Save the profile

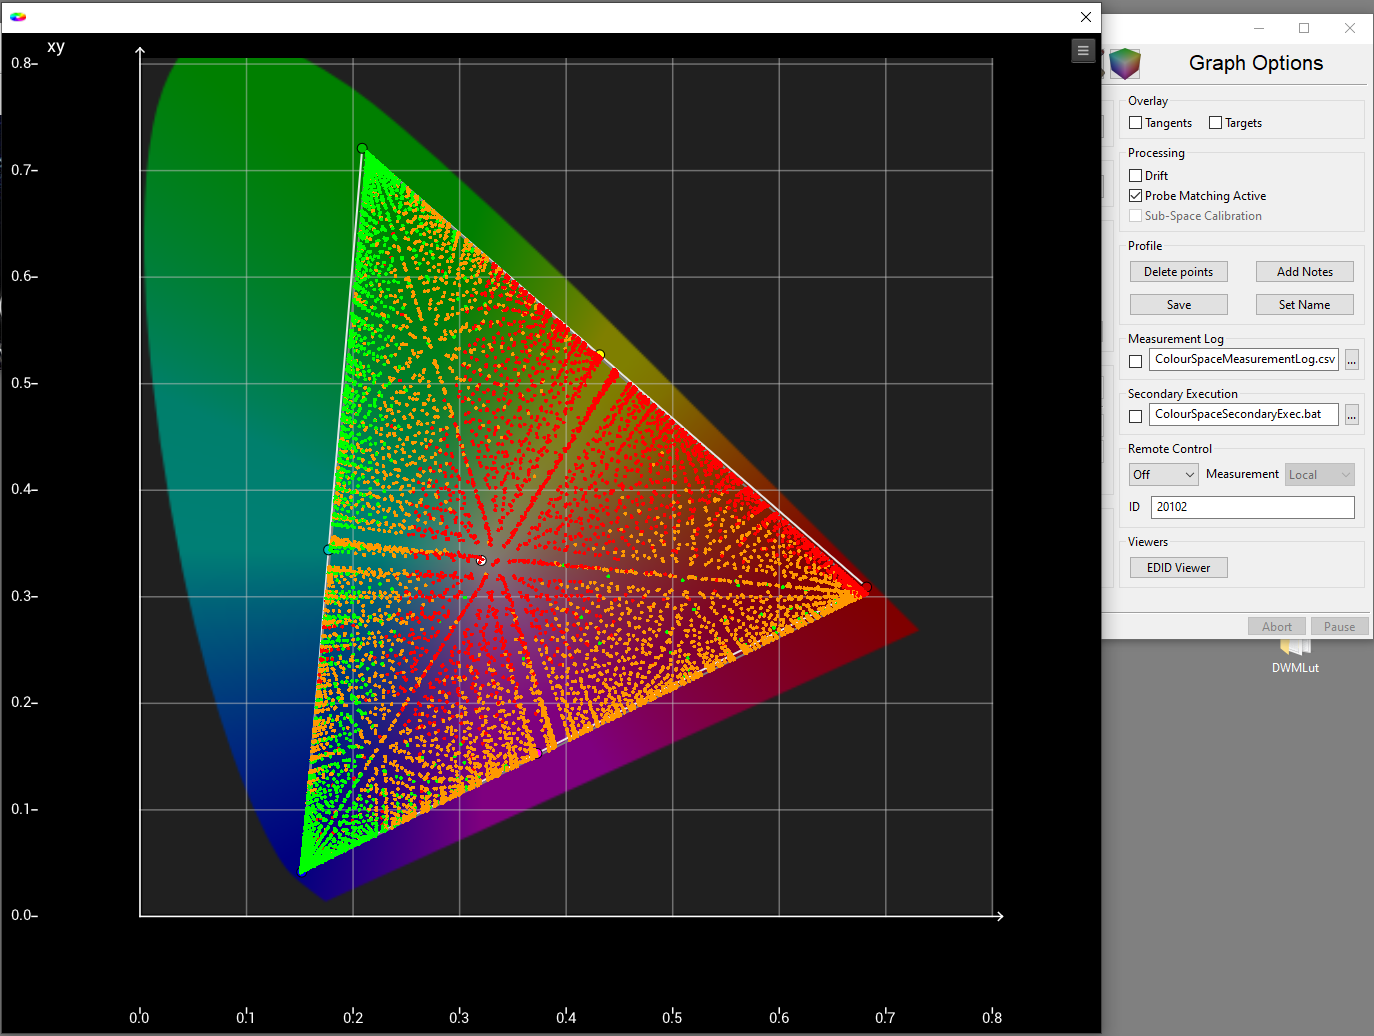pyautogui.click(x=1178, y=305)
